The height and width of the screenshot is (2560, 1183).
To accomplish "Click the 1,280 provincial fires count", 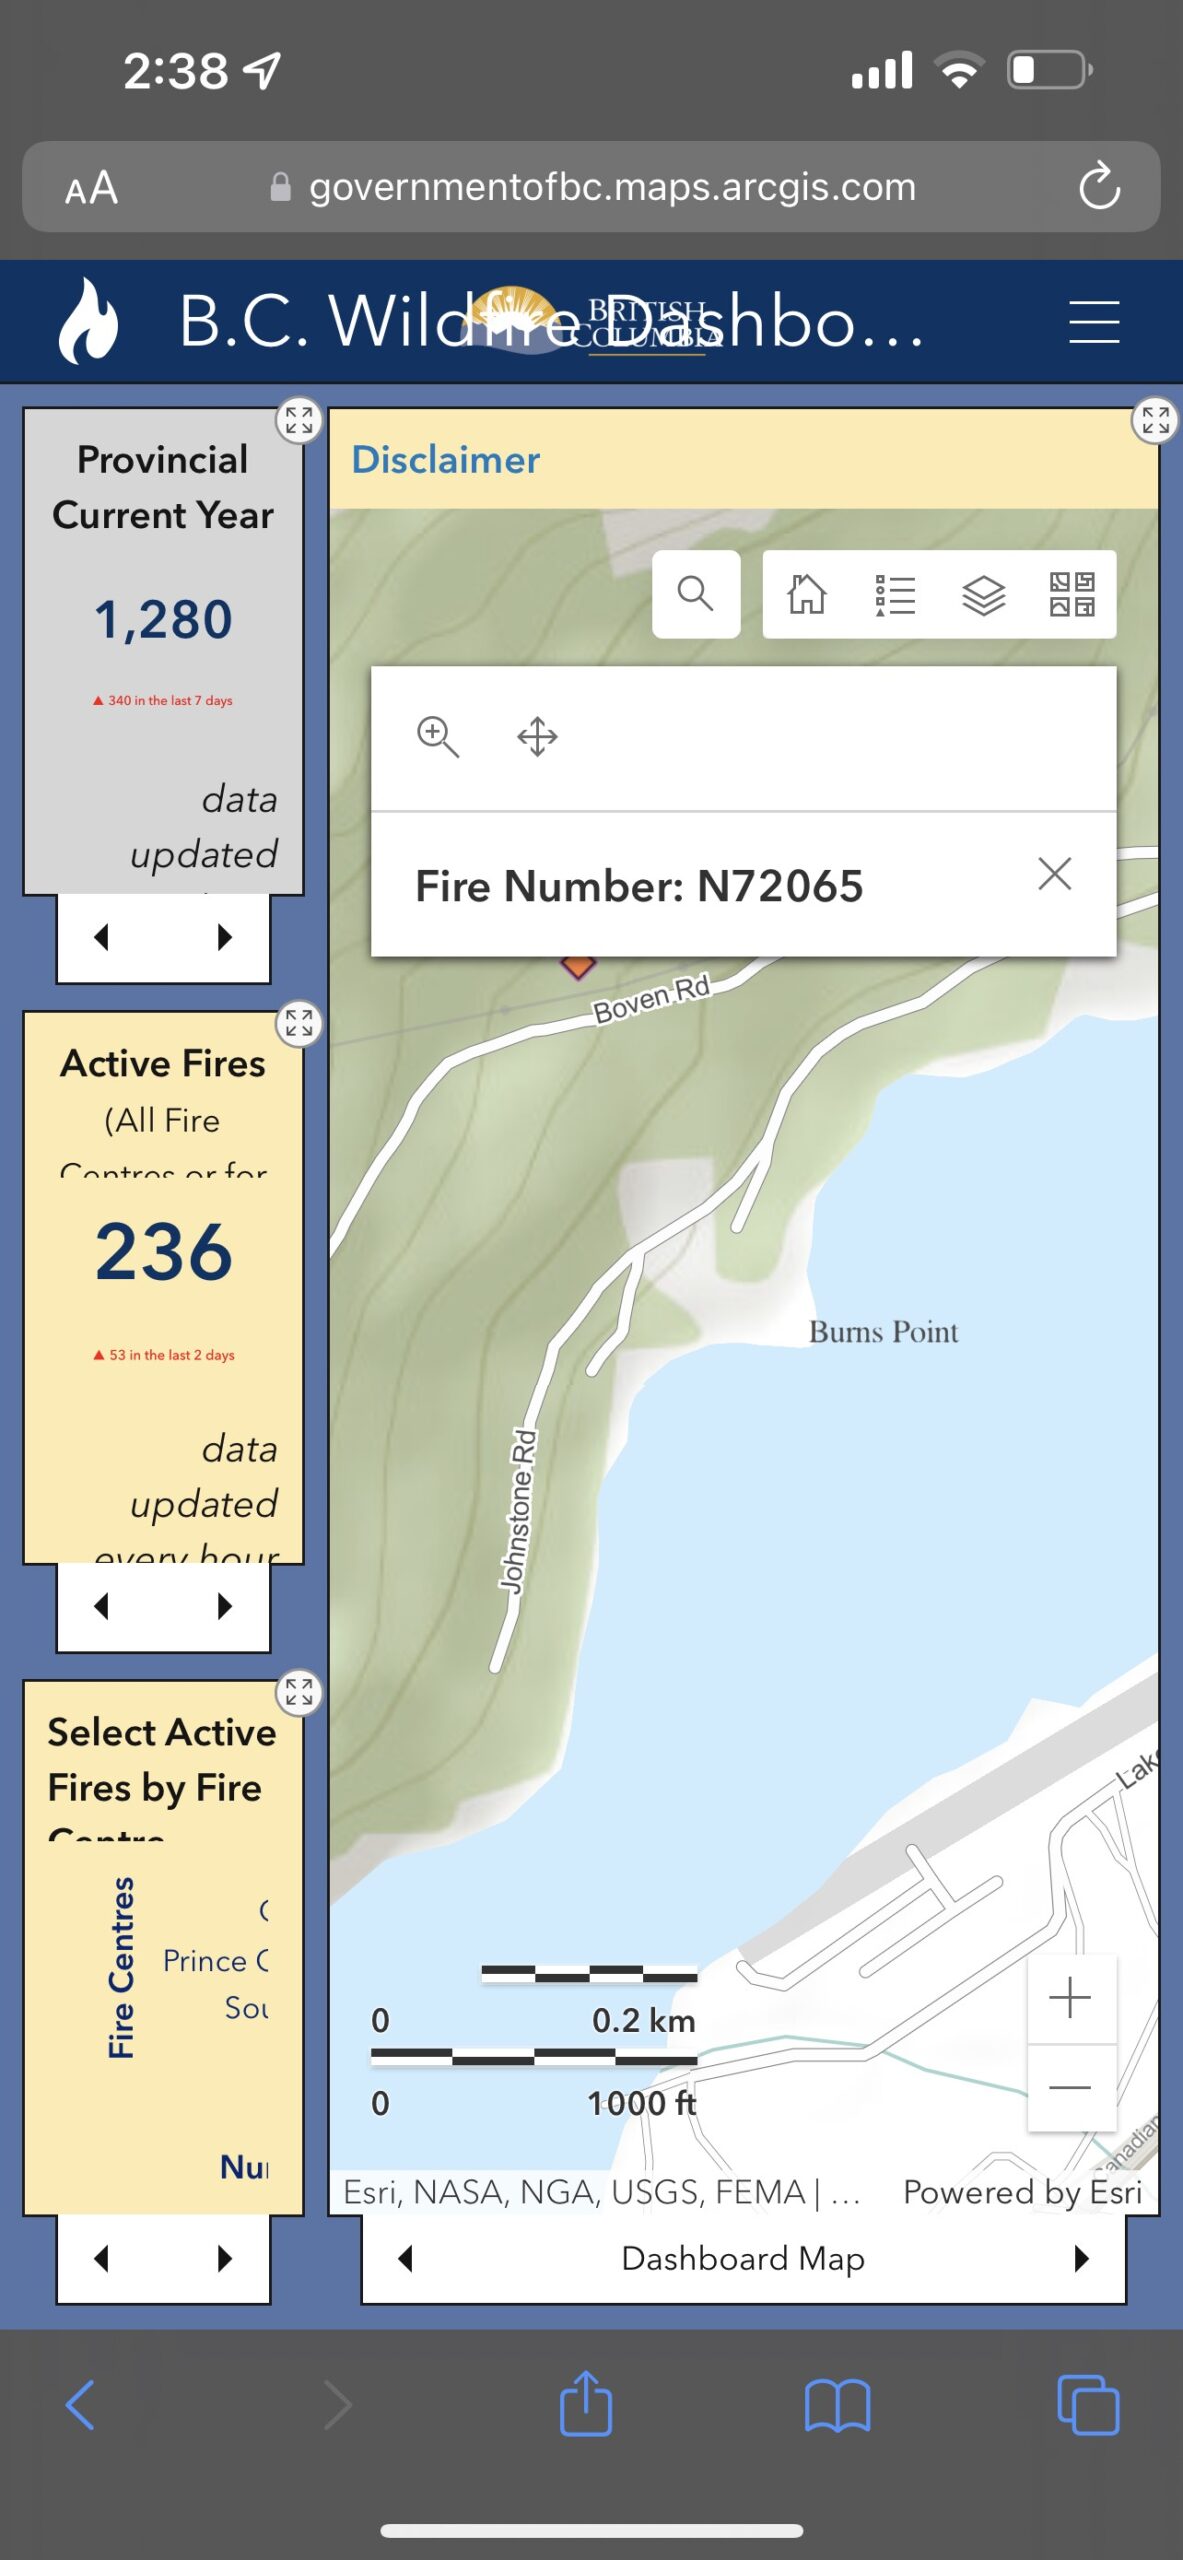I will point(163,619).
